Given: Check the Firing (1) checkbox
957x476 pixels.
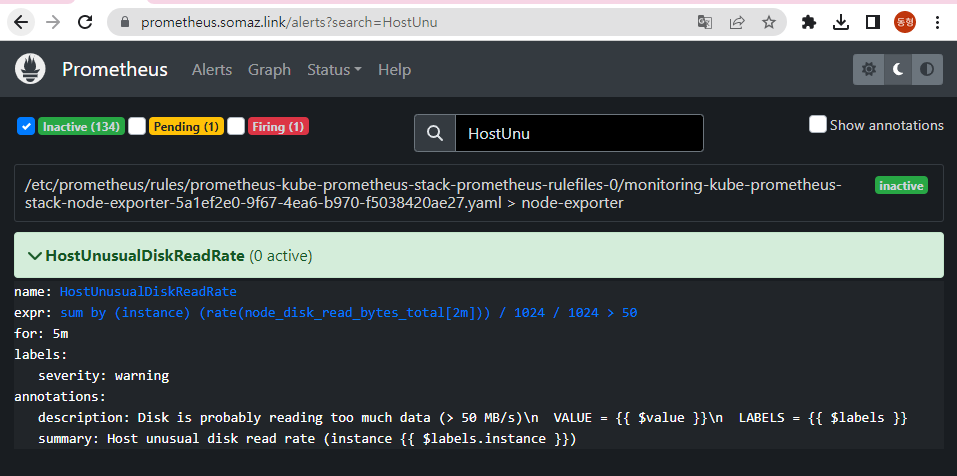Looking at the screenshot, I should (236, 126).
